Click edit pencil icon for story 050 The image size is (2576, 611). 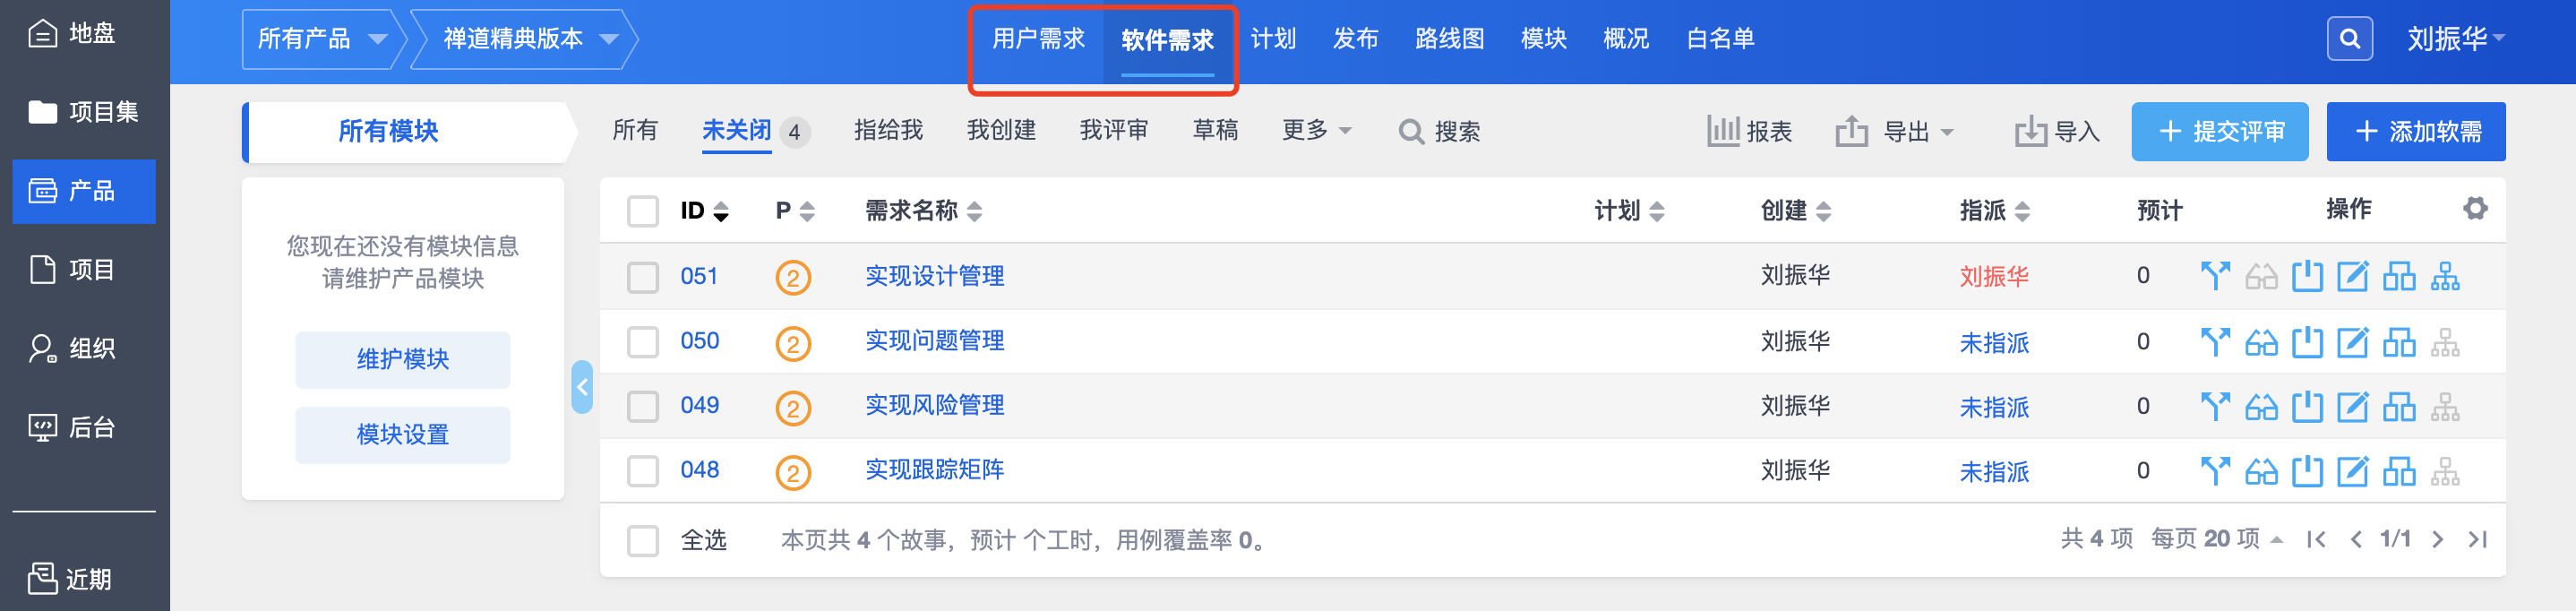[2352, 342]
